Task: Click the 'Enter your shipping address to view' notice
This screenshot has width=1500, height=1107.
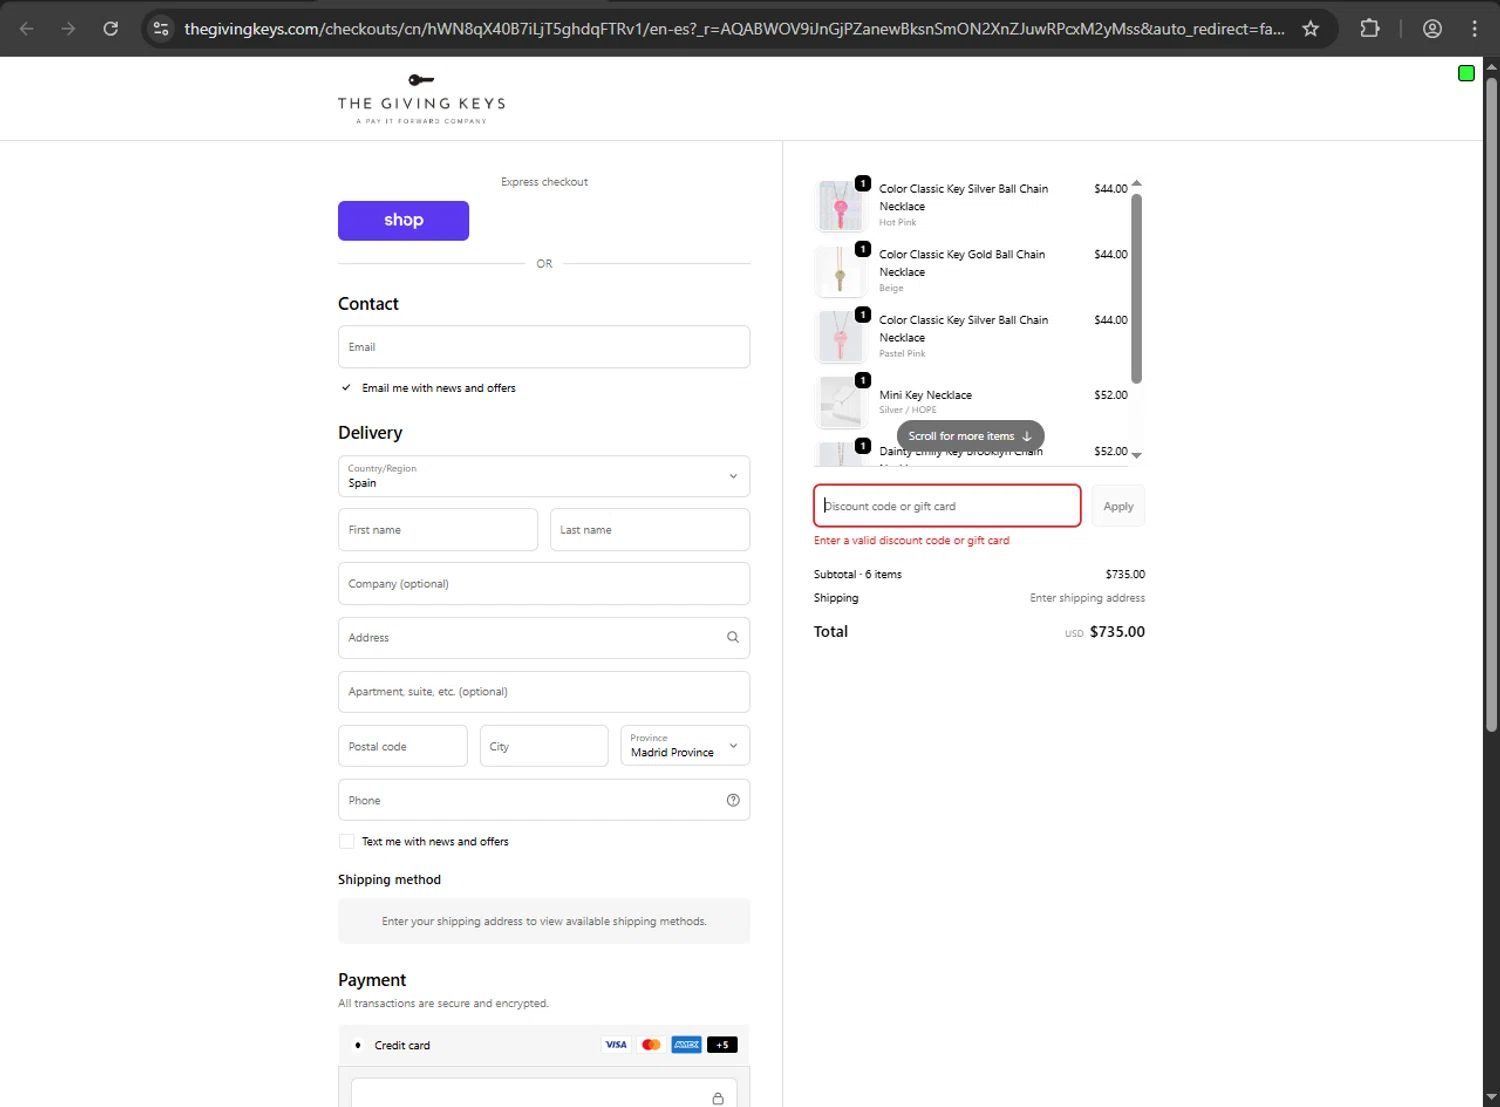Action: [x=544, y=921]
